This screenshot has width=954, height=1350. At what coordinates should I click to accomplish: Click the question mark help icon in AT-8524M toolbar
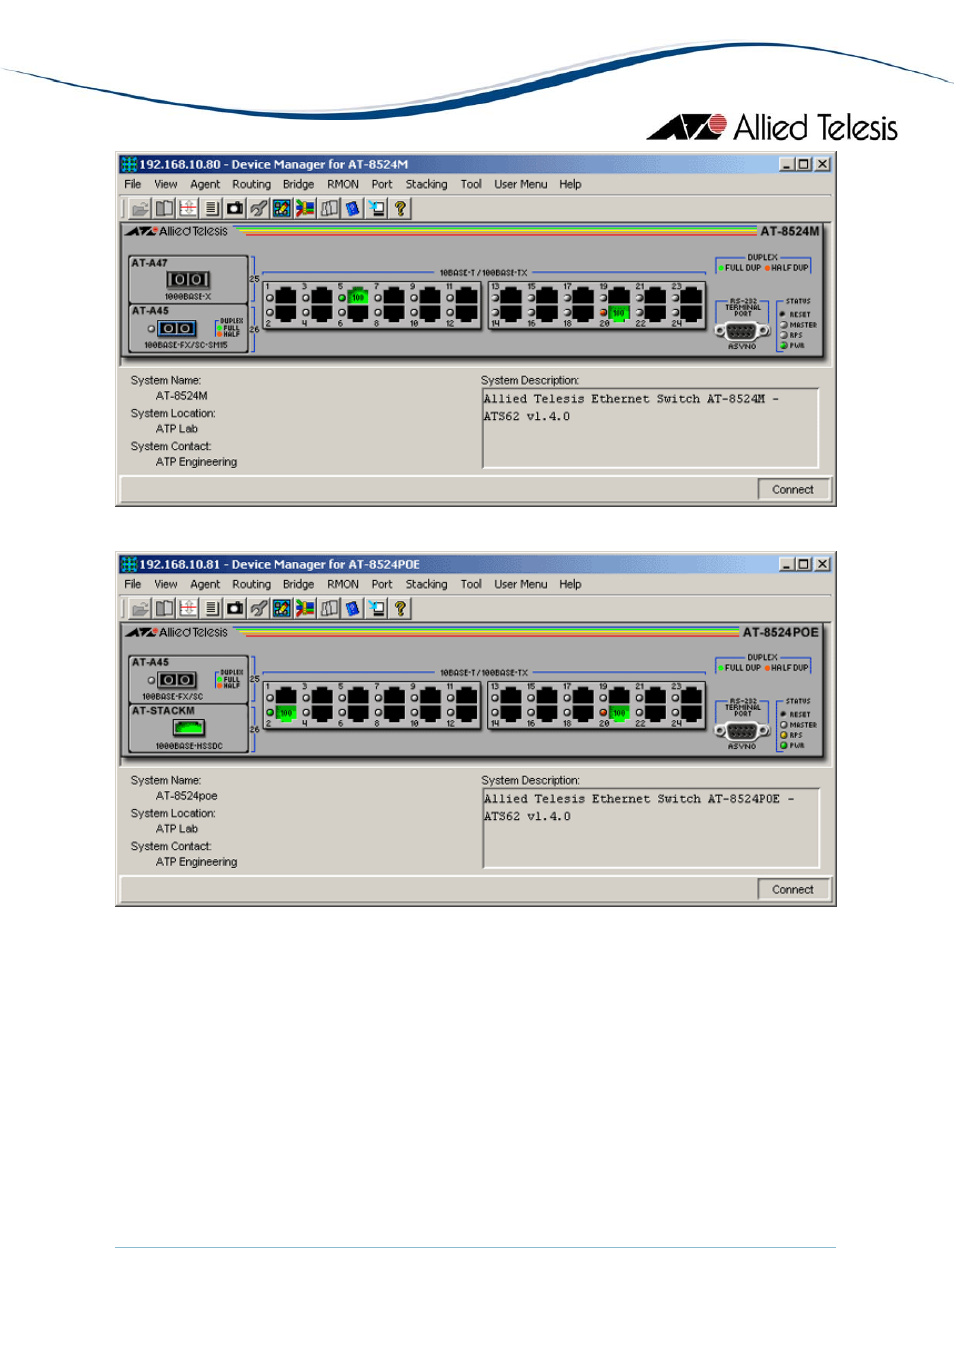click(400, 208)
